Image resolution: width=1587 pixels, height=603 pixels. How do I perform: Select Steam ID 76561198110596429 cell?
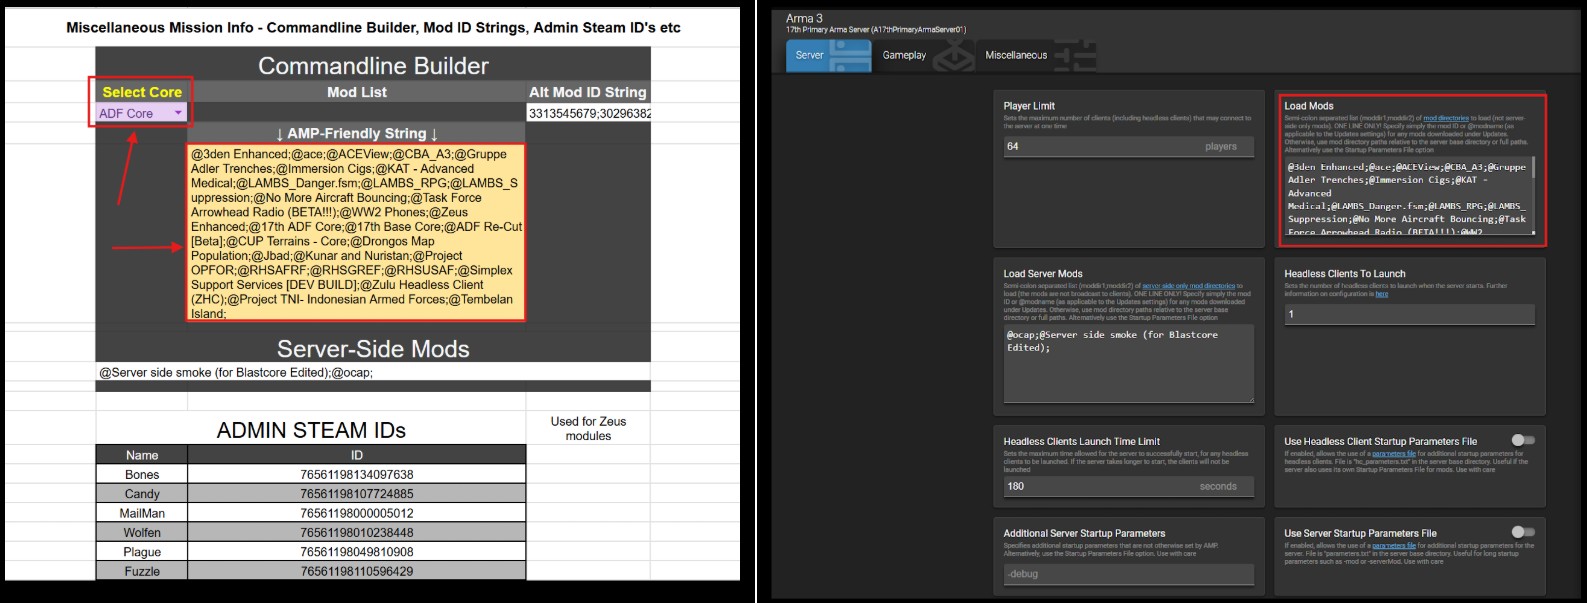356,571
